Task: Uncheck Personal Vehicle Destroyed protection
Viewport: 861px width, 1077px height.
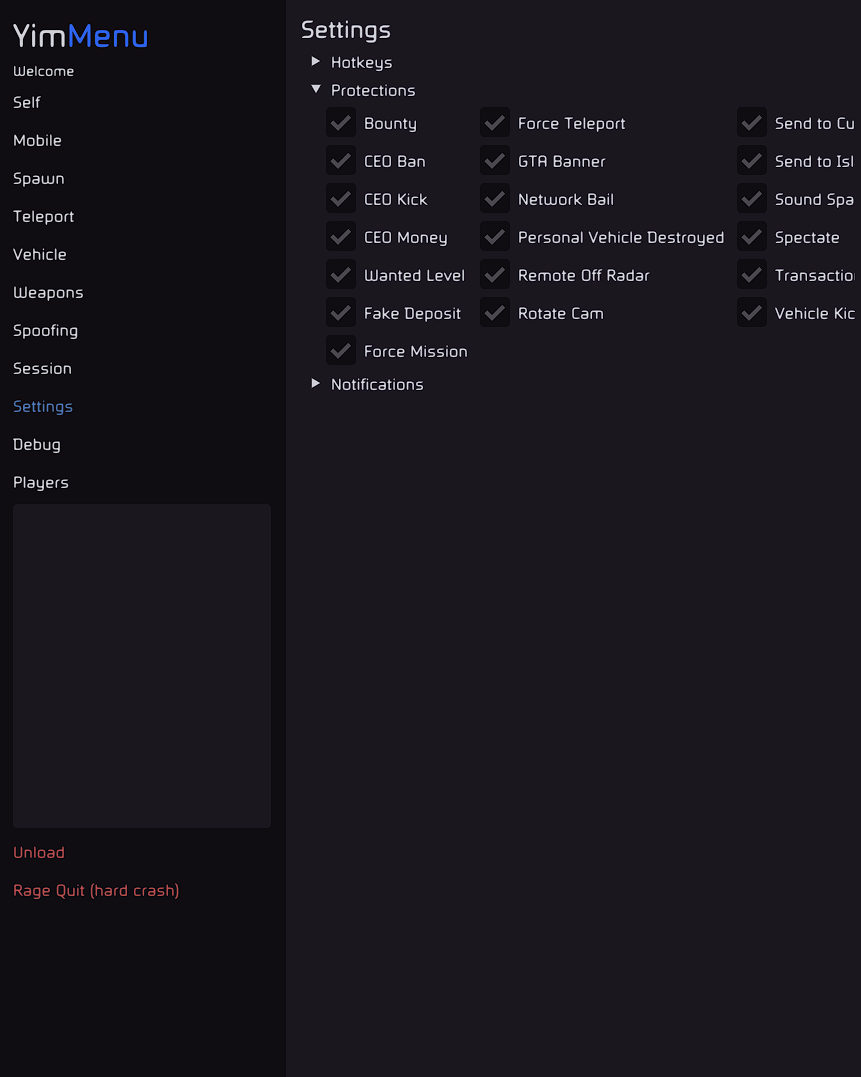Action: click(494, 236)
